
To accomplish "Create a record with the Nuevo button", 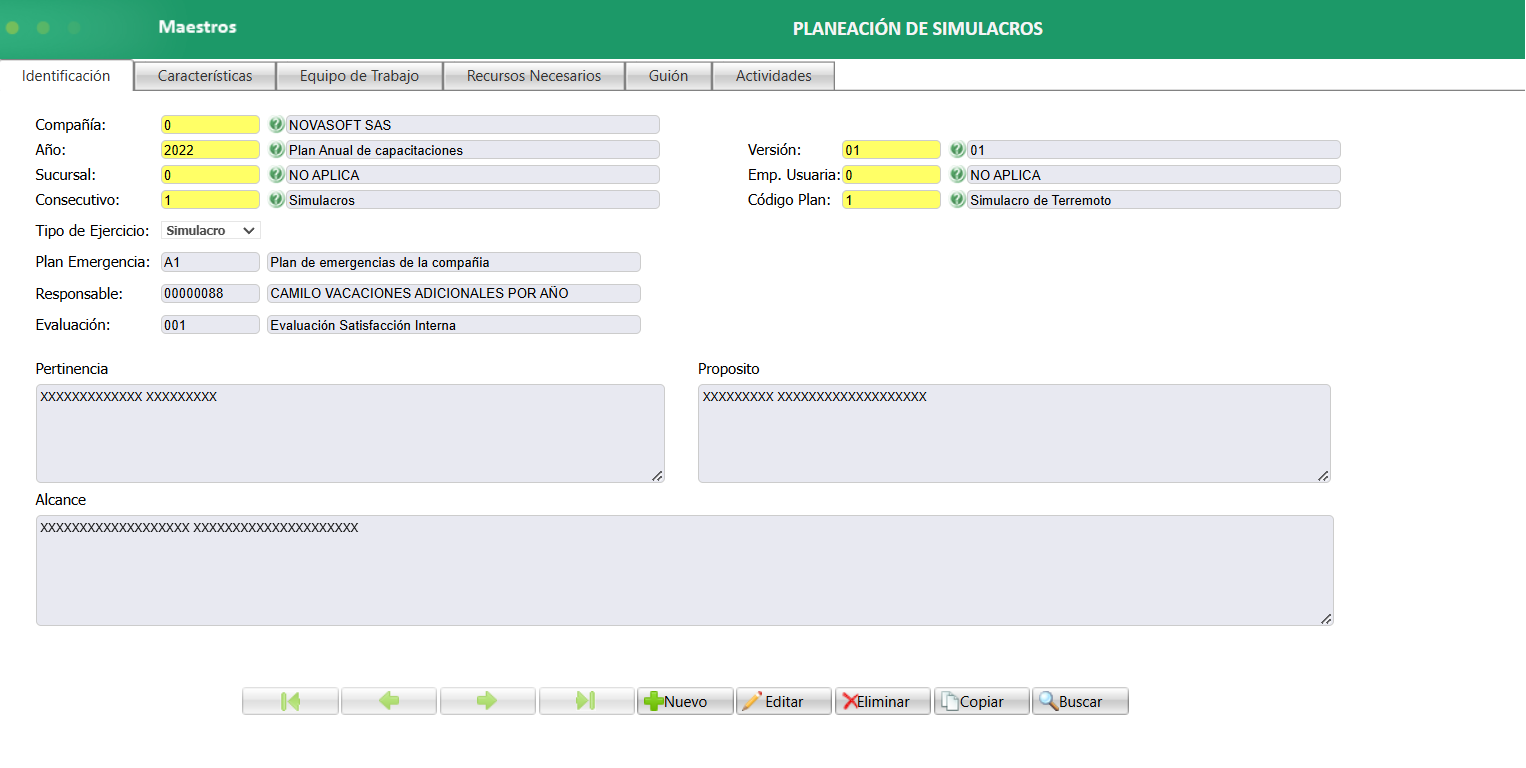I will click(685, 700).
